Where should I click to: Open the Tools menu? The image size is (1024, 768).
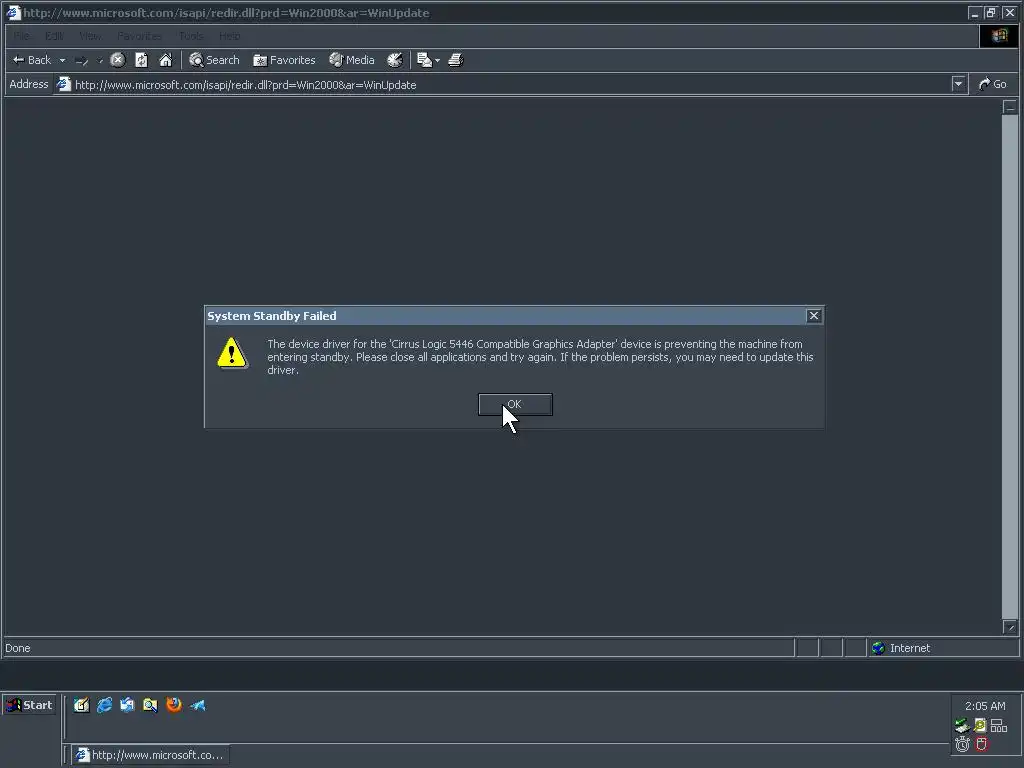[x=191, y=36]
